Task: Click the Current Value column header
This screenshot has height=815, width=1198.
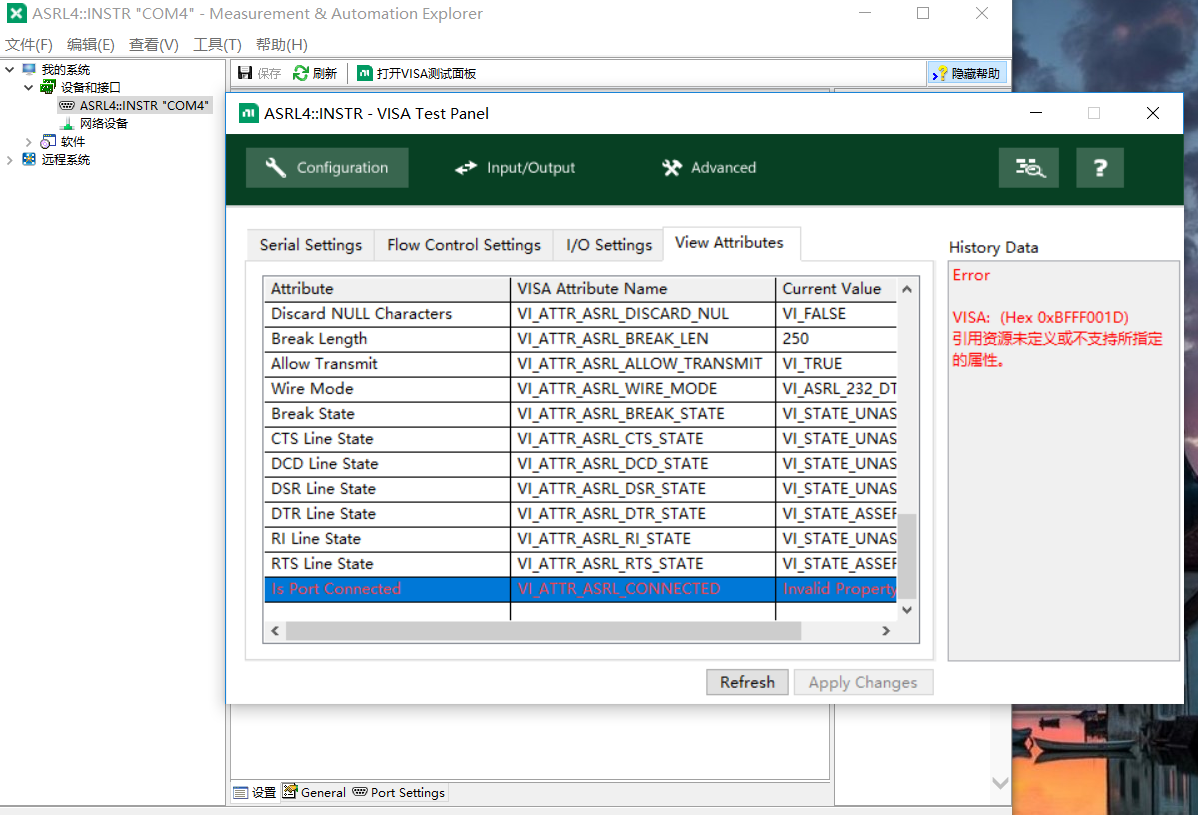Action: point(837,289)
